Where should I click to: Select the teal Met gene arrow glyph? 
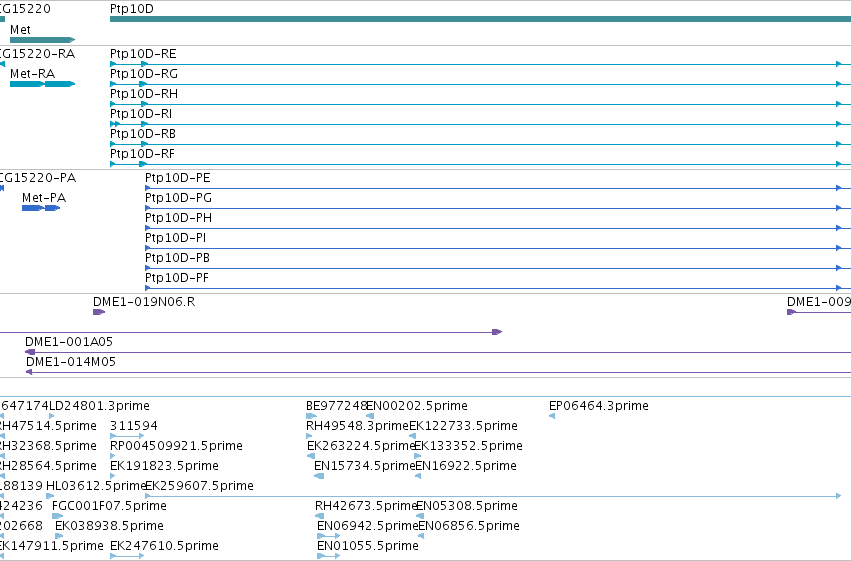tap(42, 40)
